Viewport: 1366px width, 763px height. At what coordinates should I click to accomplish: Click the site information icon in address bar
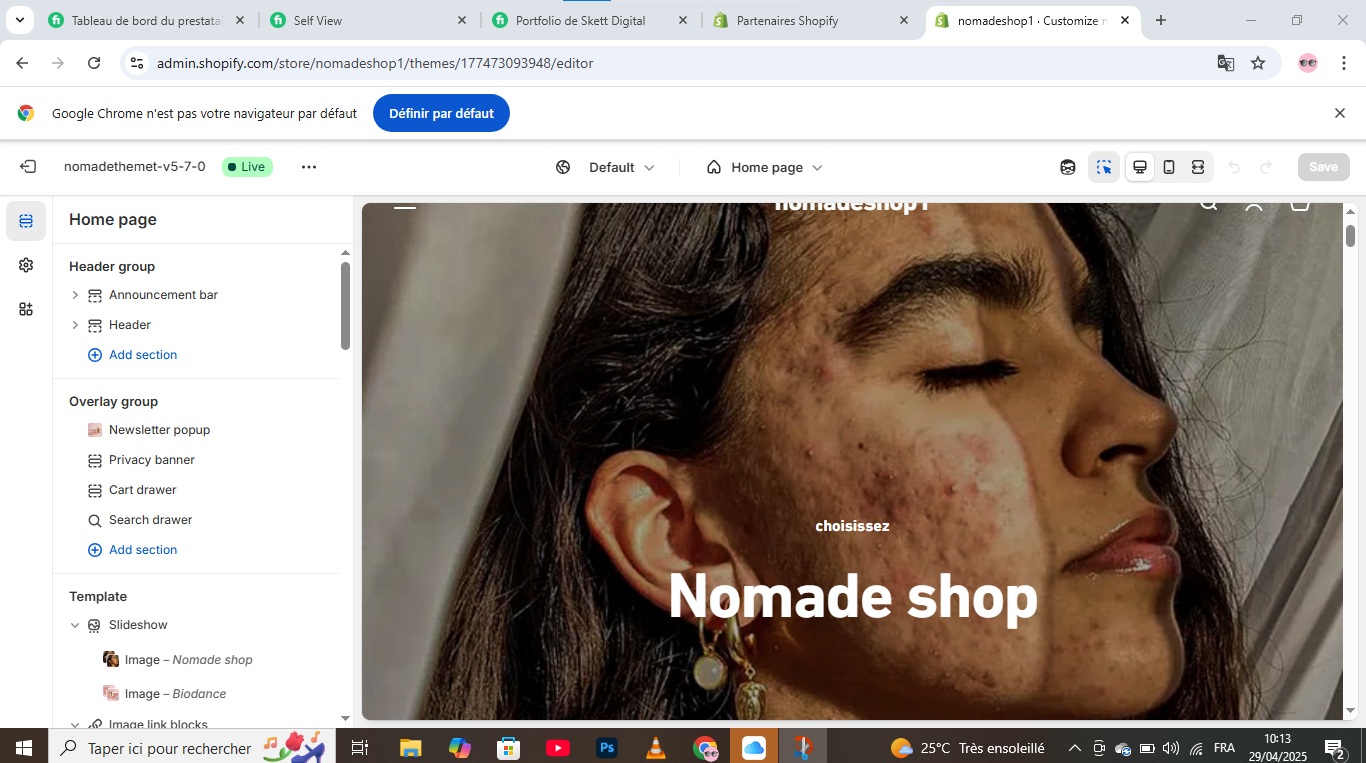(x=138, y=63)
